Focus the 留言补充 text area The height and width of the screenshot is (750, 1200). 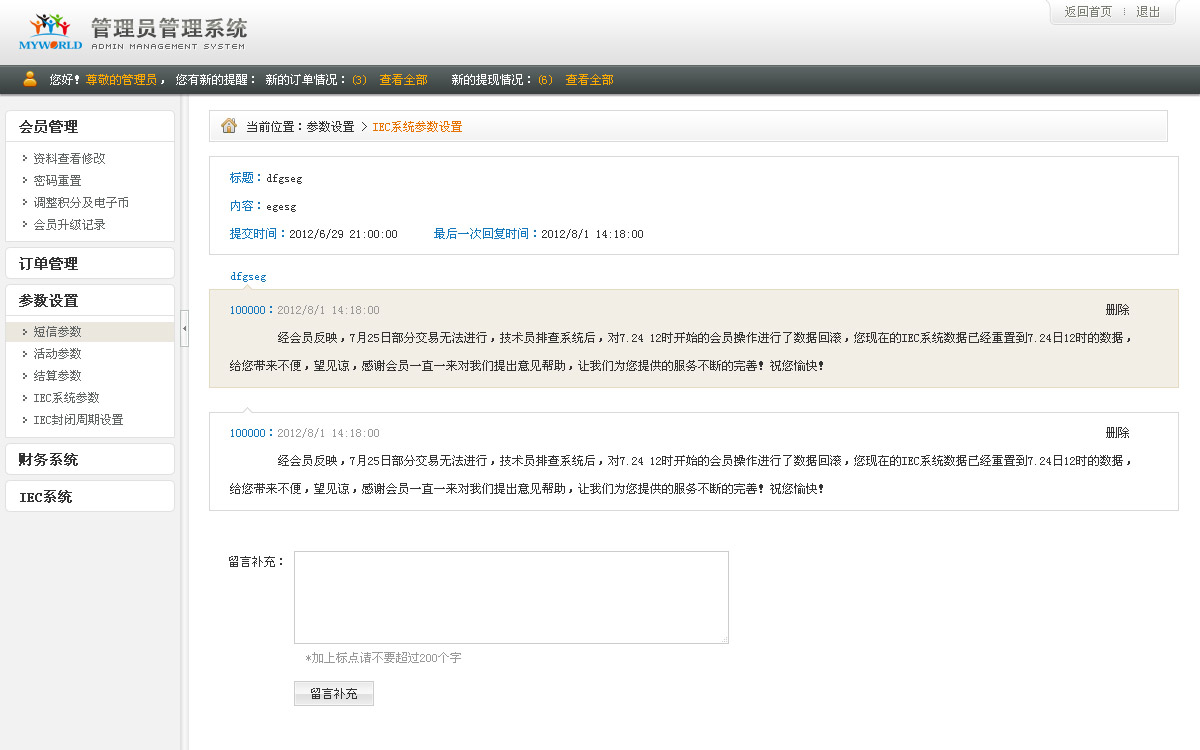click(511, 597)
